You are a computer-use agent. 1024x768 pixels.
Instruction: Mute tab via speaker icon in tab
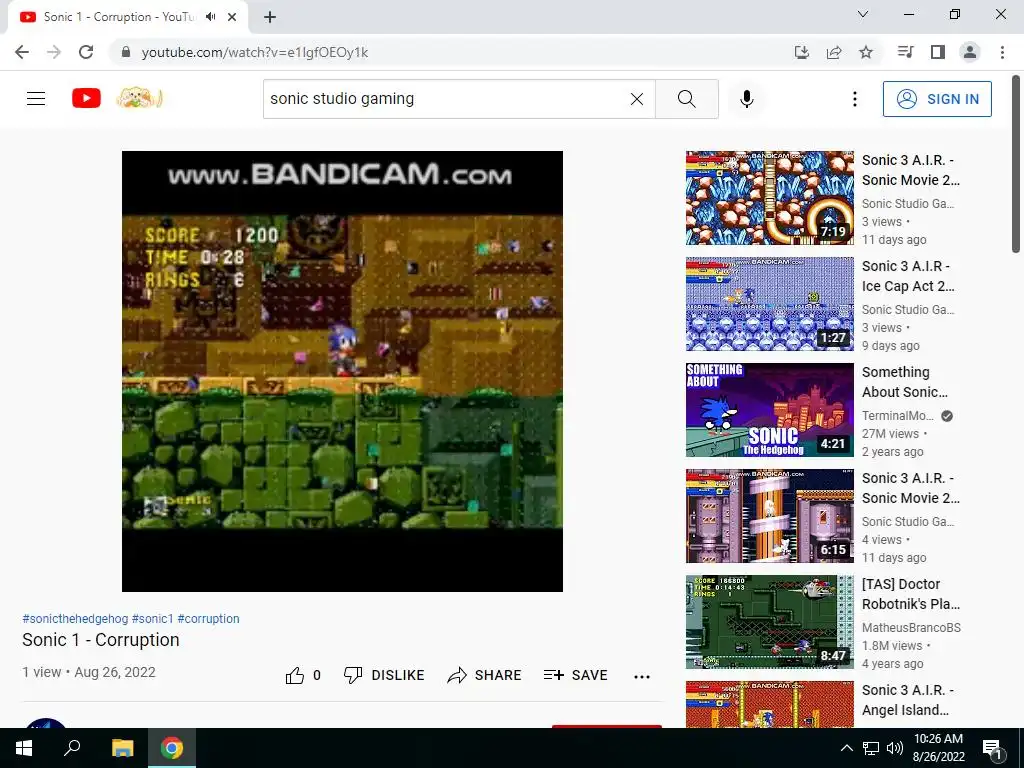coord(210,17)
